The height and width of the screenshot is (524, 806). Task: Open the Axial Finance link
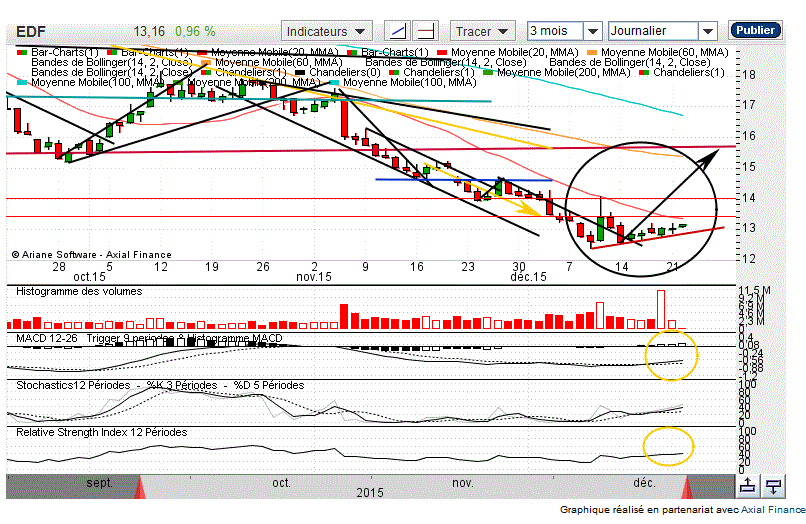click(773, 510)
